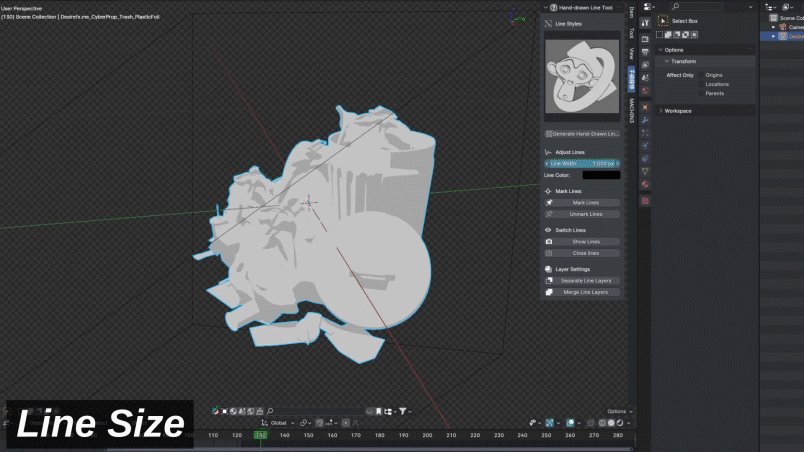Click the timeline bookmark marker icon
This screenshot has width=804, height=452.
tap(378, 411)
